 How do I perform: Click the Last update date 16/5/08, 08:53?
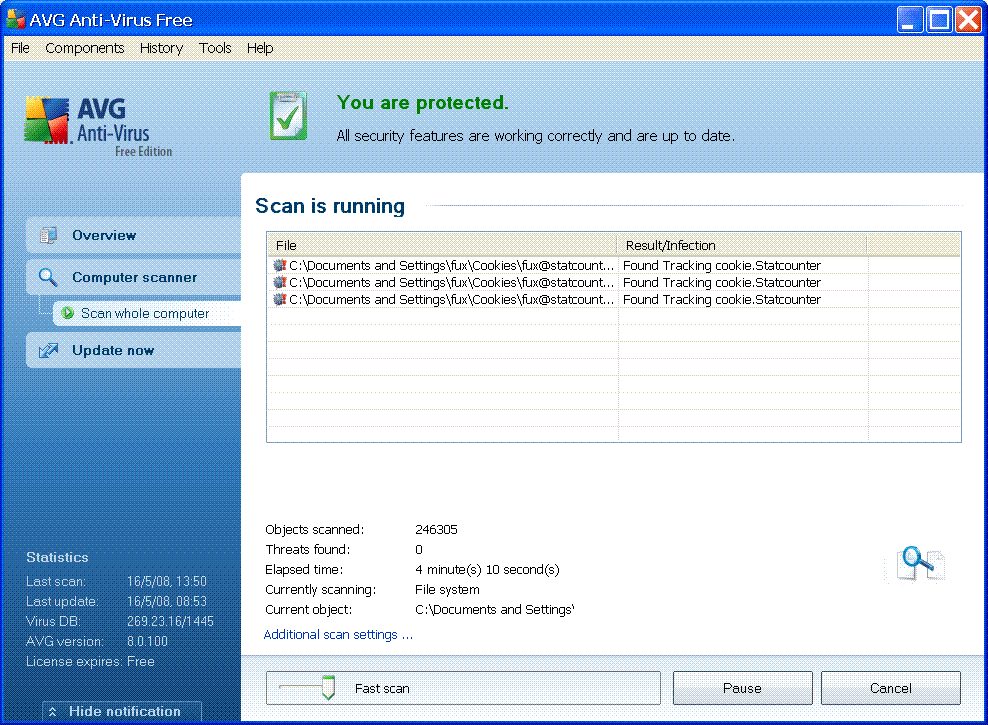point(167,601)
